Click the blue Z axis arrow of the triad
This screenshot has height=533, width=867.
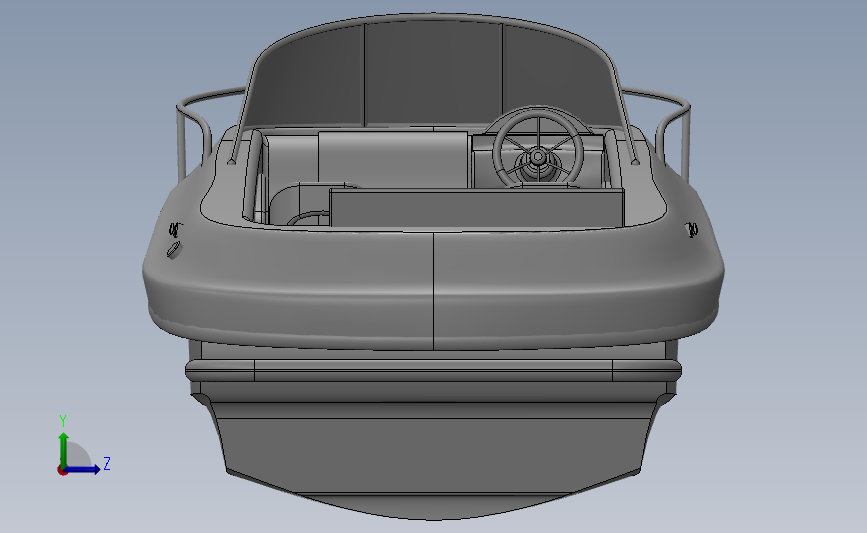pyautogui.click(x=83, y=469)
